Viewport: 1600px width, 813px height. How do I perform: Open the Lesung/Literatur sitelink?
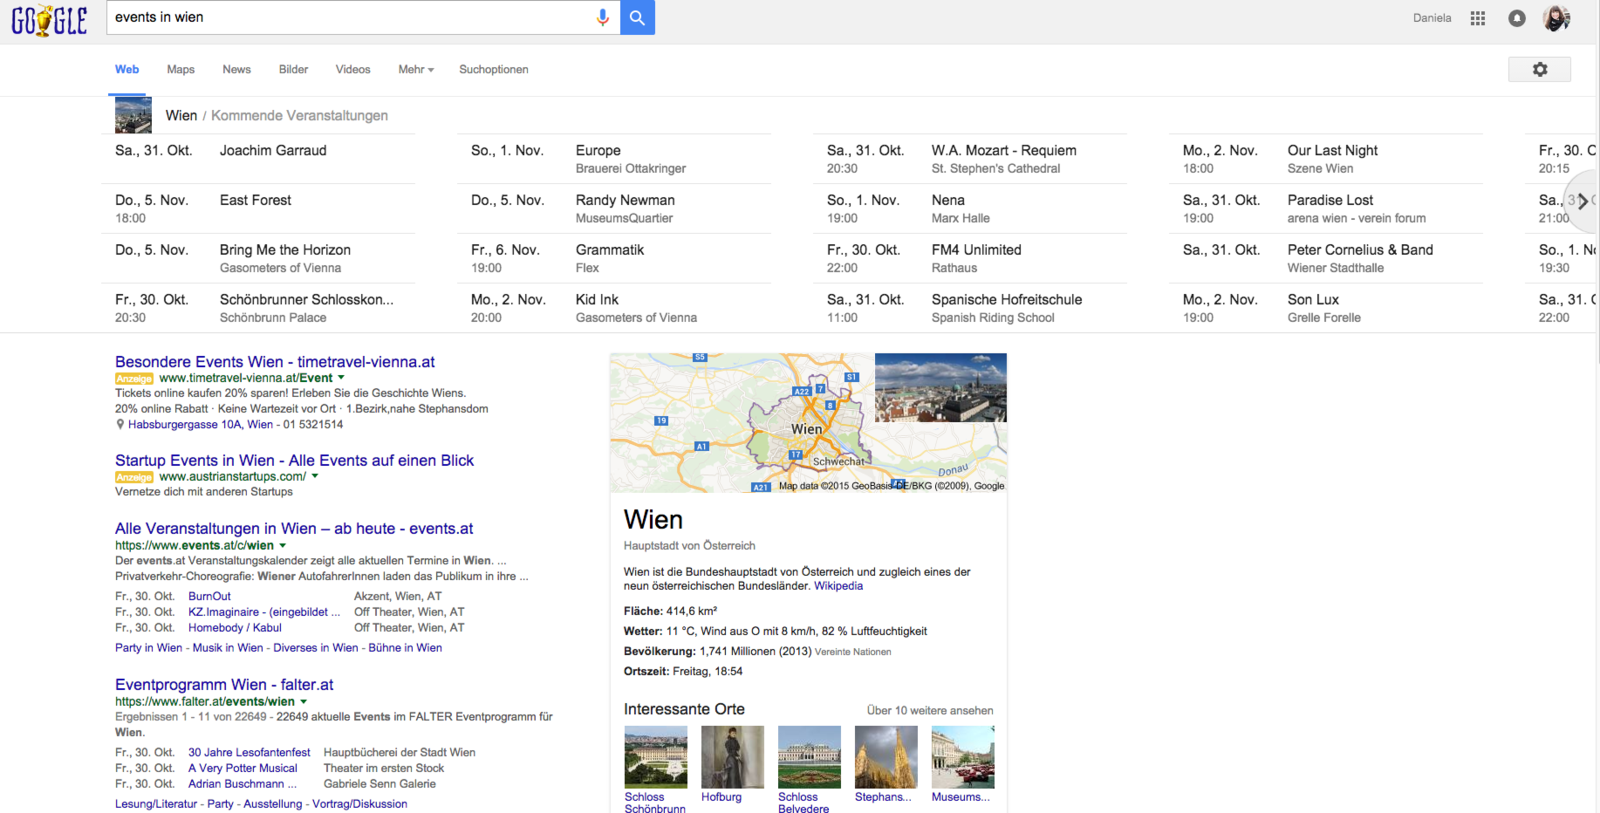156,804
